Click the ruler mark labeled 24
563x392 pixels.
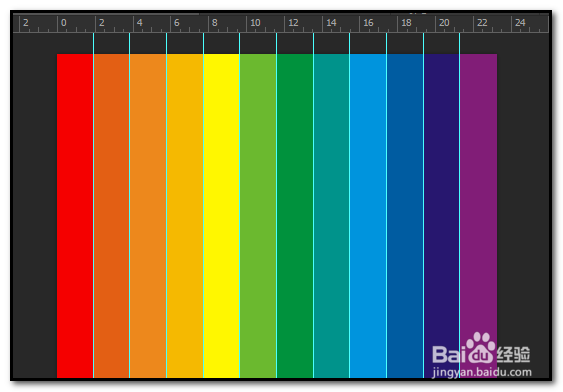pos(520,23)
